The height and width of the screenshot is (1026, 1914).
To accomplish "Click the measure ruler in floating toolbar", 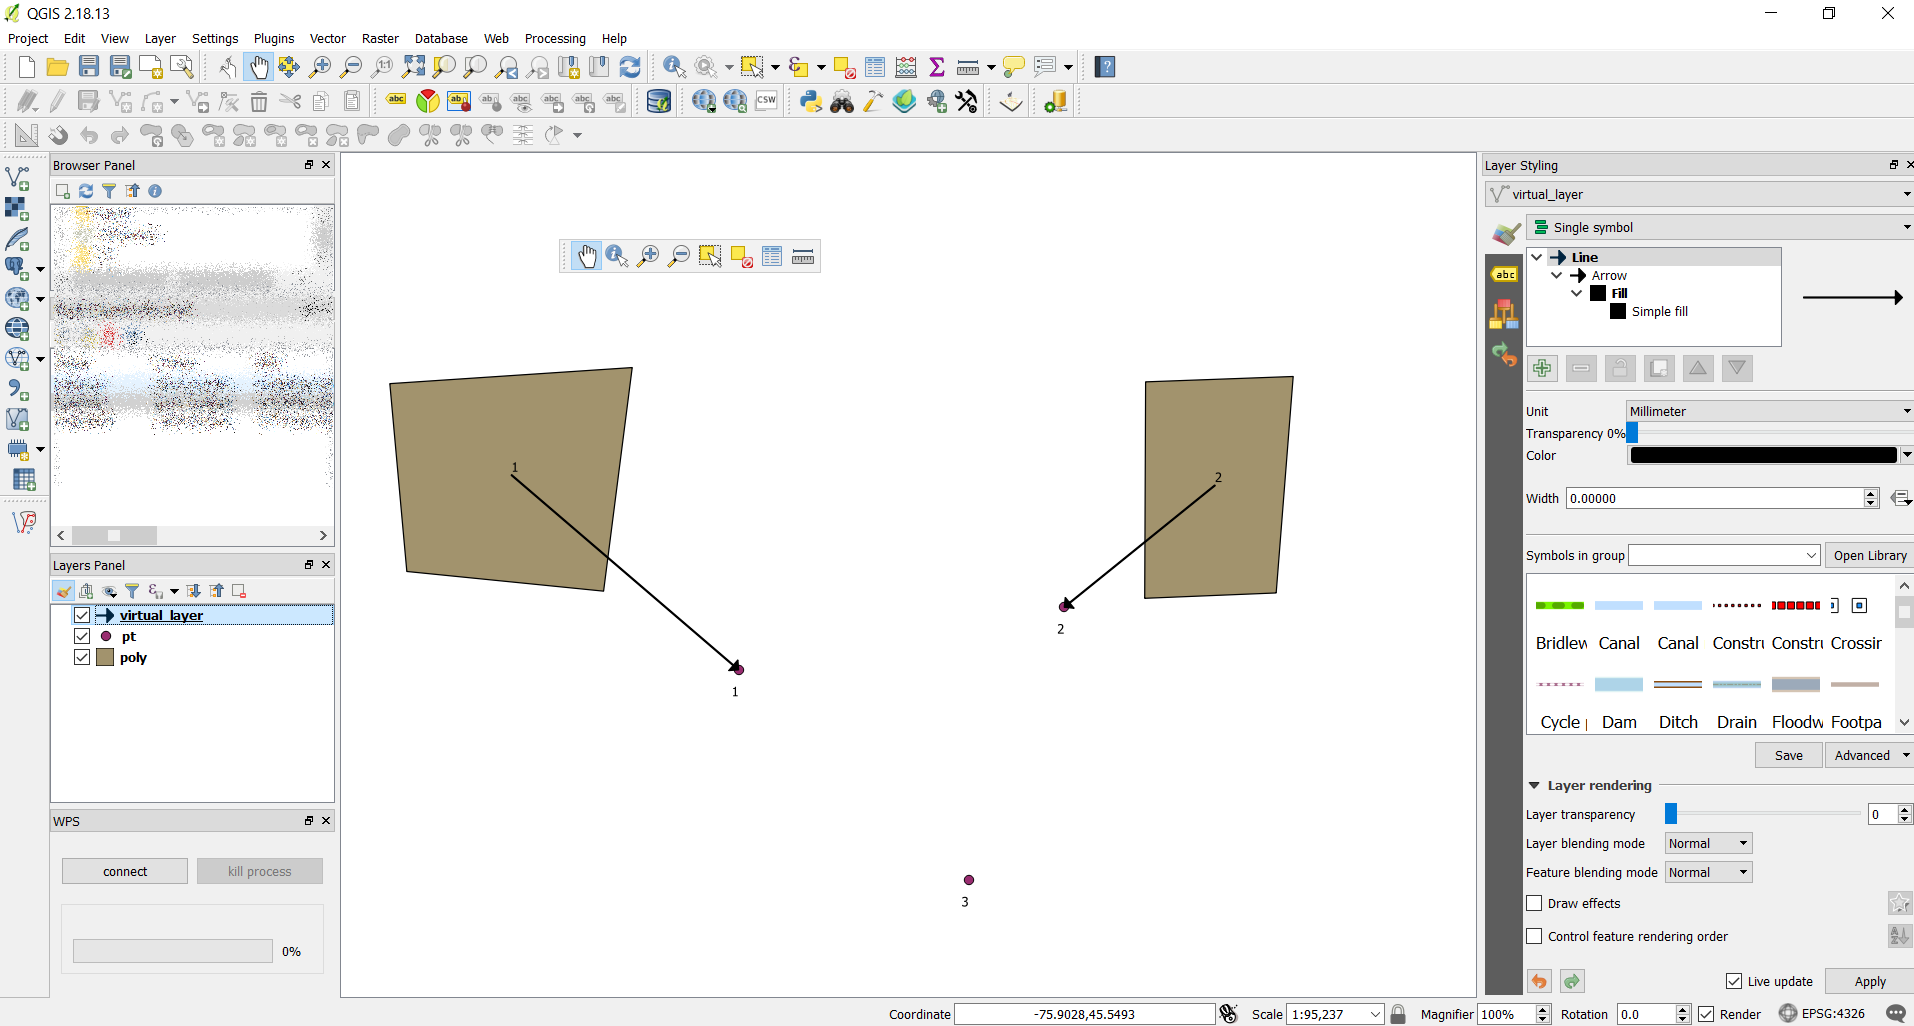I will pos(803,257).
